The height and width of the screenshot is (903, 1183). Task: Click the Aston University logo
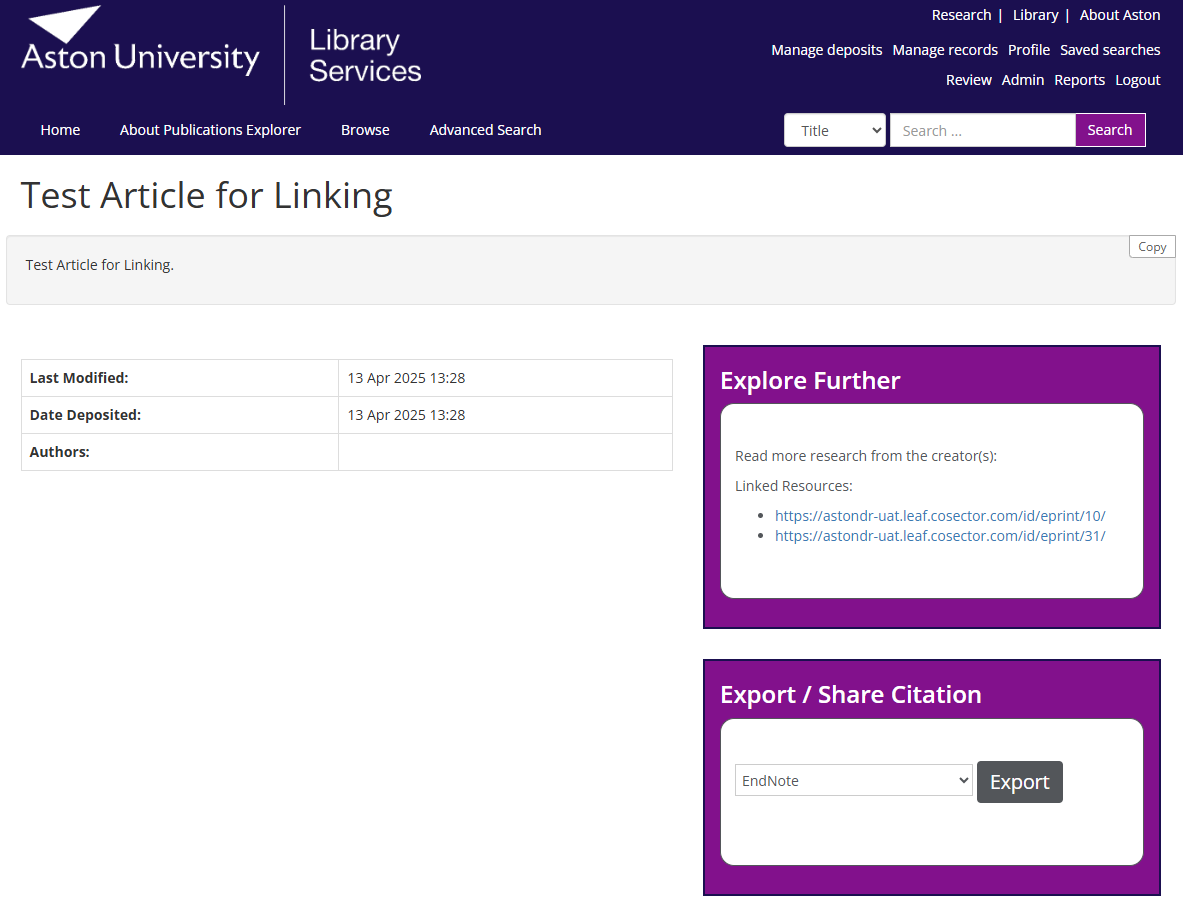point(140,45)
